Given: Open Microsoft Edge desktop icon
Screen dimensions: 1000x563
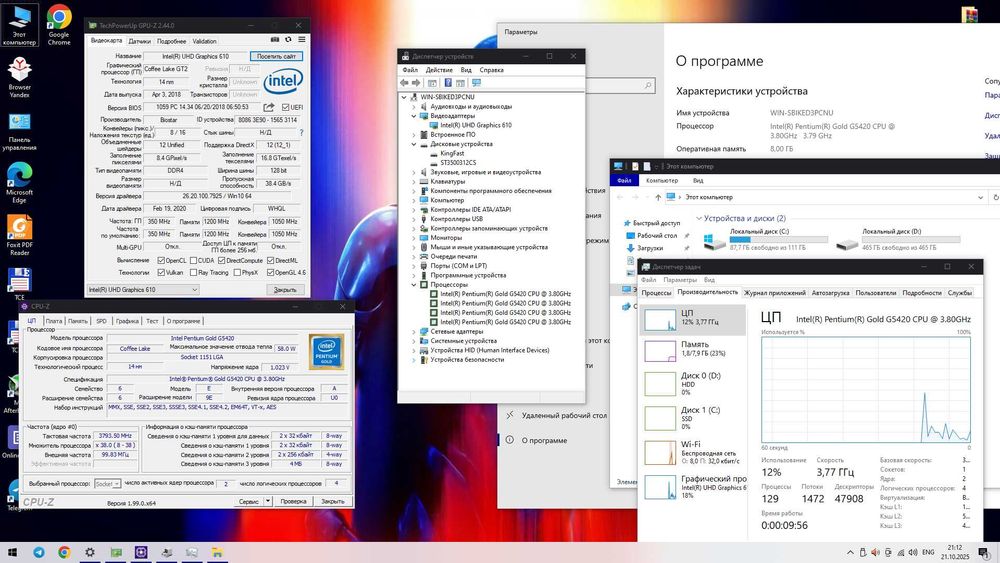Looking at the screenshot, I should 19,182.
